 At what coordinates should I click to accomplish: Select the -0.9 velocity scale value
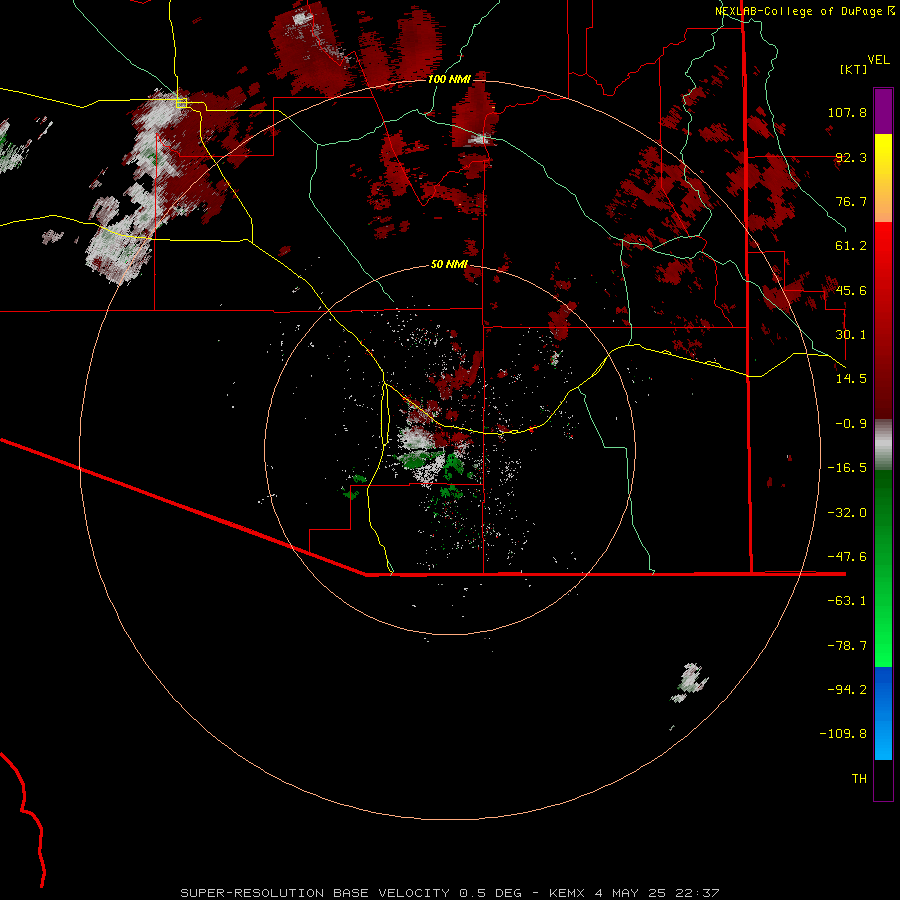(851, 424)
